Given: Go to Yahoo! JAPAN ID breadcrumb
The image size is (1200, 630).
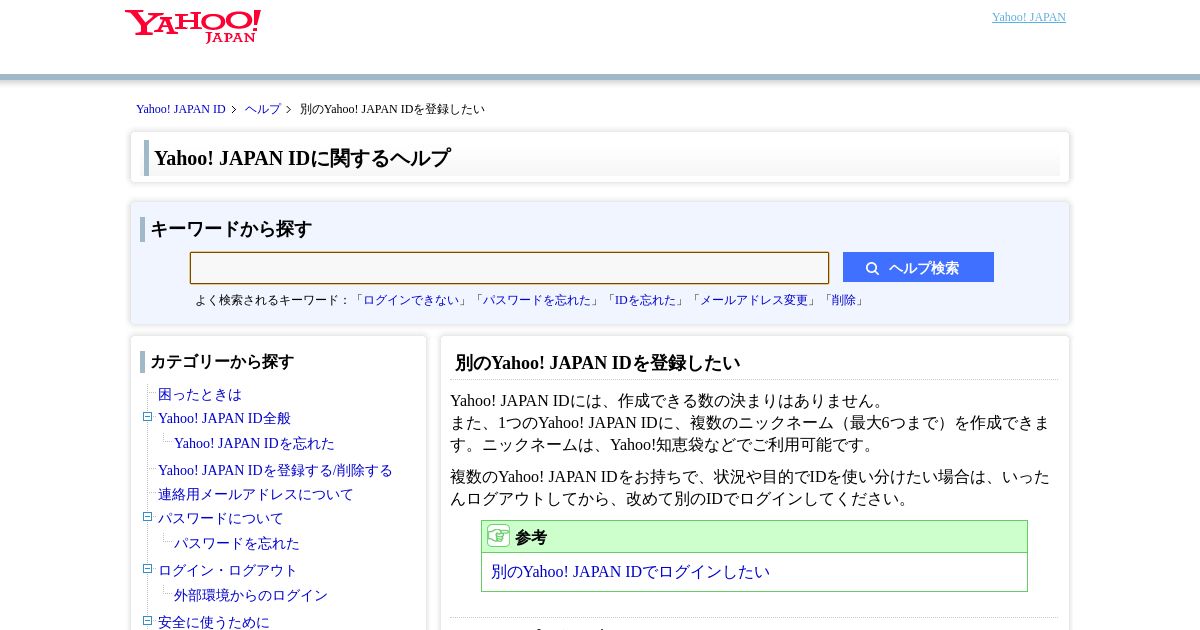Looking at the screenshot, I should point(181,109).
